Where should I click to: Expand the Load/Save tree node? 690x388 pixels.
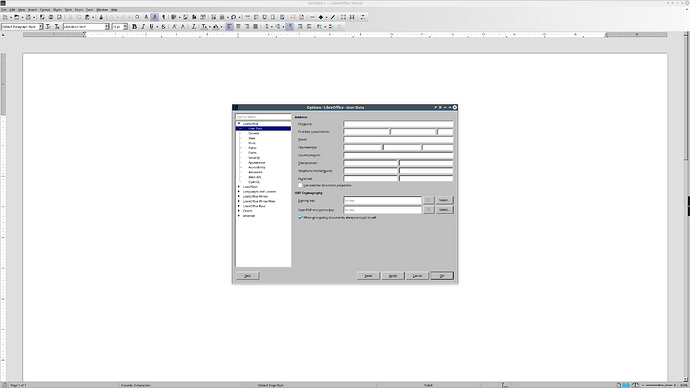pos(239,187)
